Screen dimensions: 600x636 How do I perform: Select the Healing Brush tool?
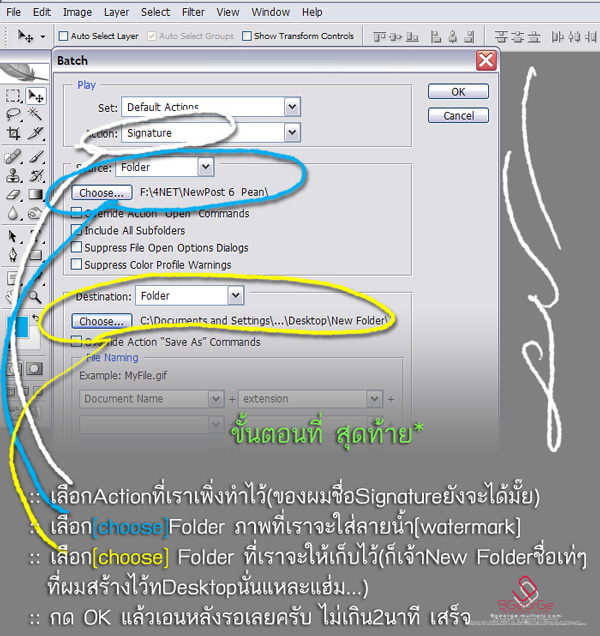[x=13, y=157]
